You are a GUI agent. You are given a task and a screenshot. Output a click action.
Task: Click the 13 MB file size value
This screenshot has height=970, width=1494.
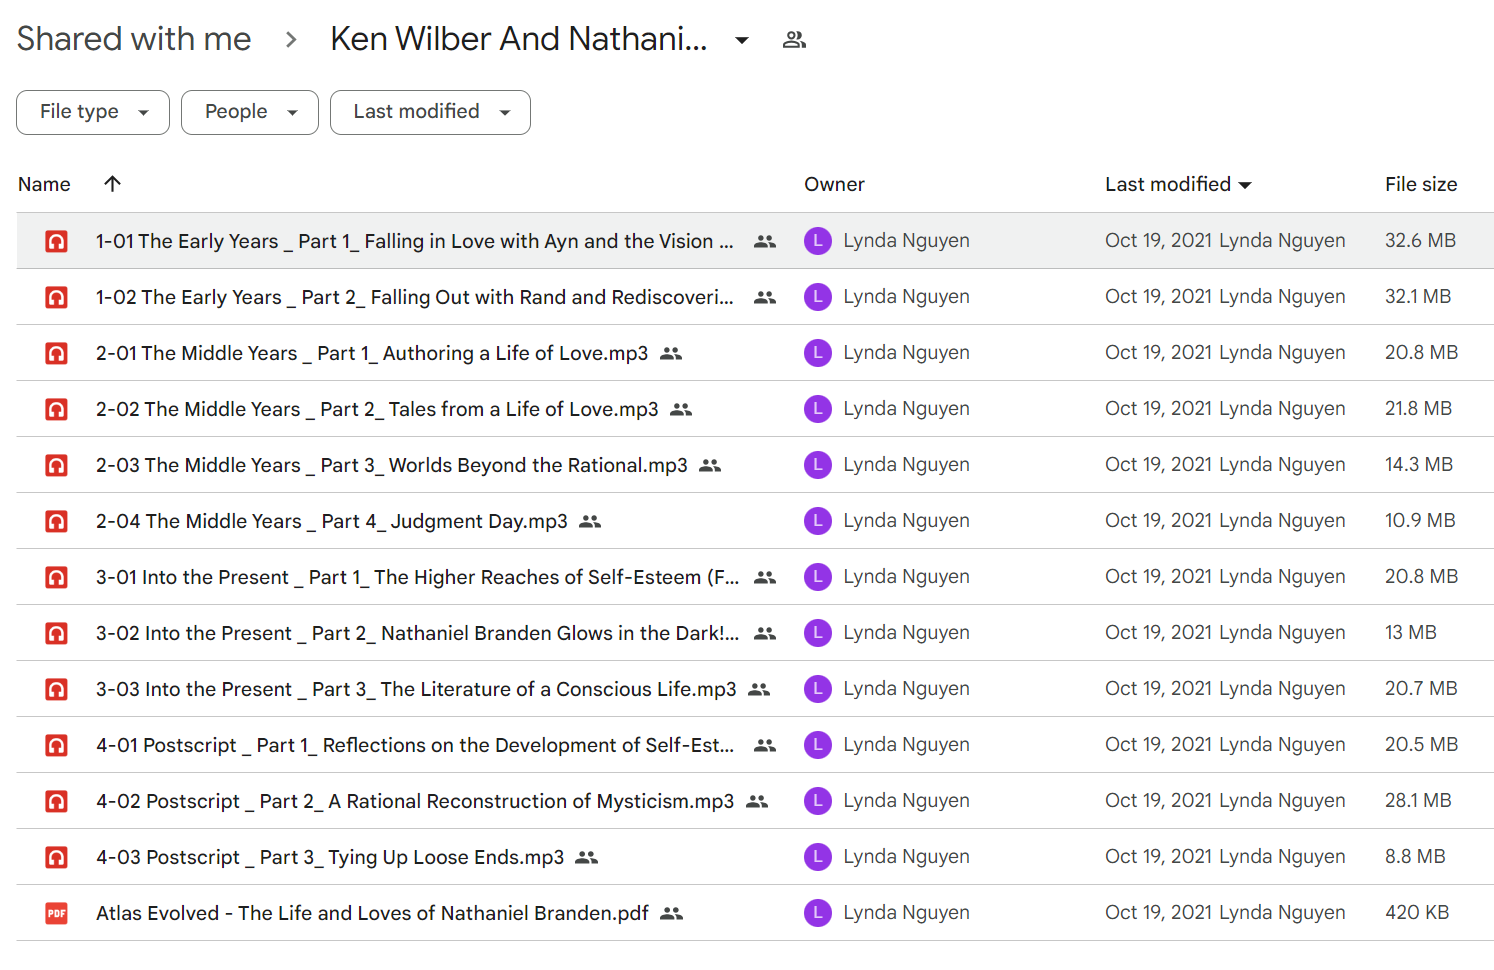coord(1411,633)
